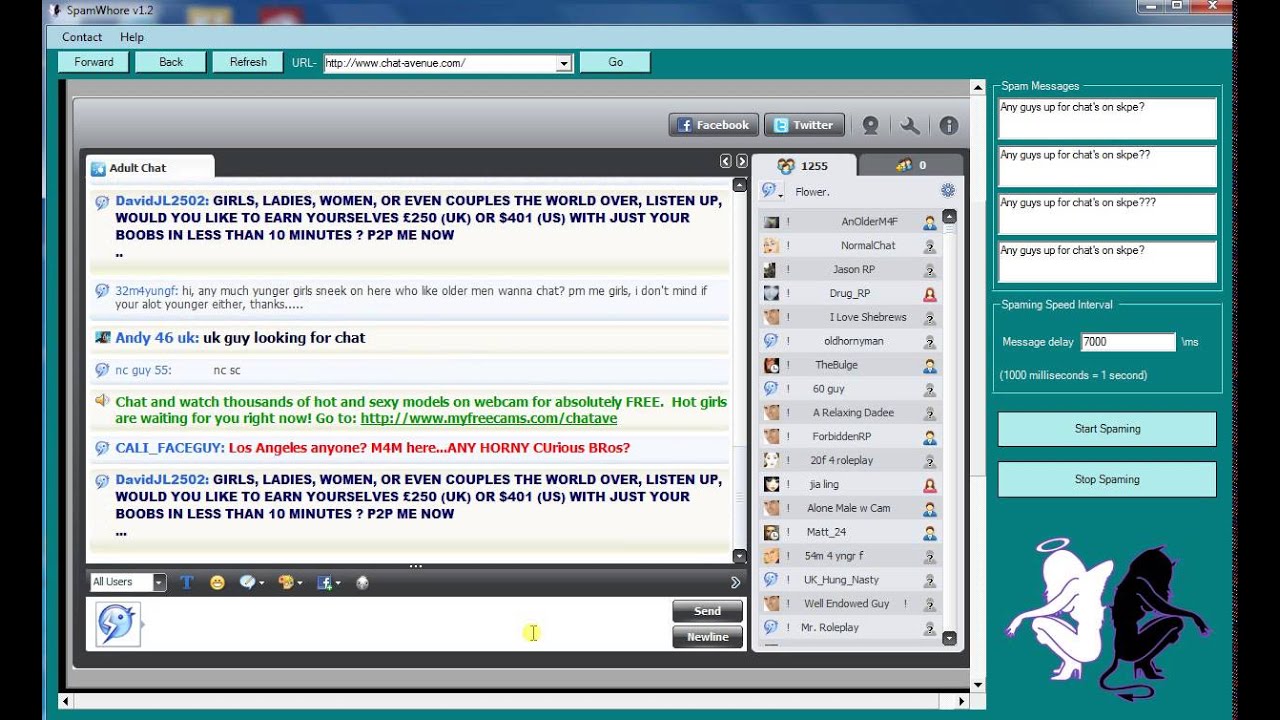Click the Facebook share button

(713, 125)
